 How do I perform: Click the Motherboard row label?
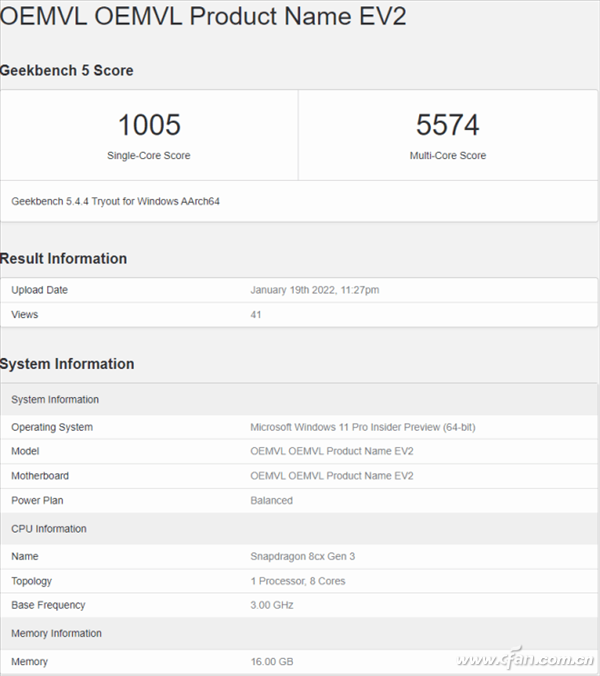click(40, 476)
